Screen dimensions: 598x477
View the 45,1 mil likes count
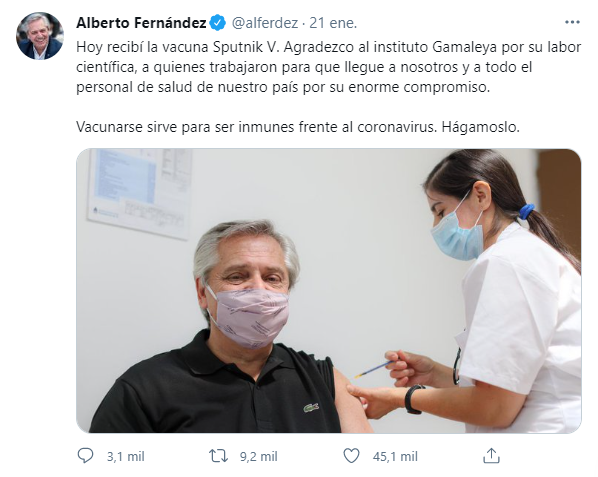[395, 456]
